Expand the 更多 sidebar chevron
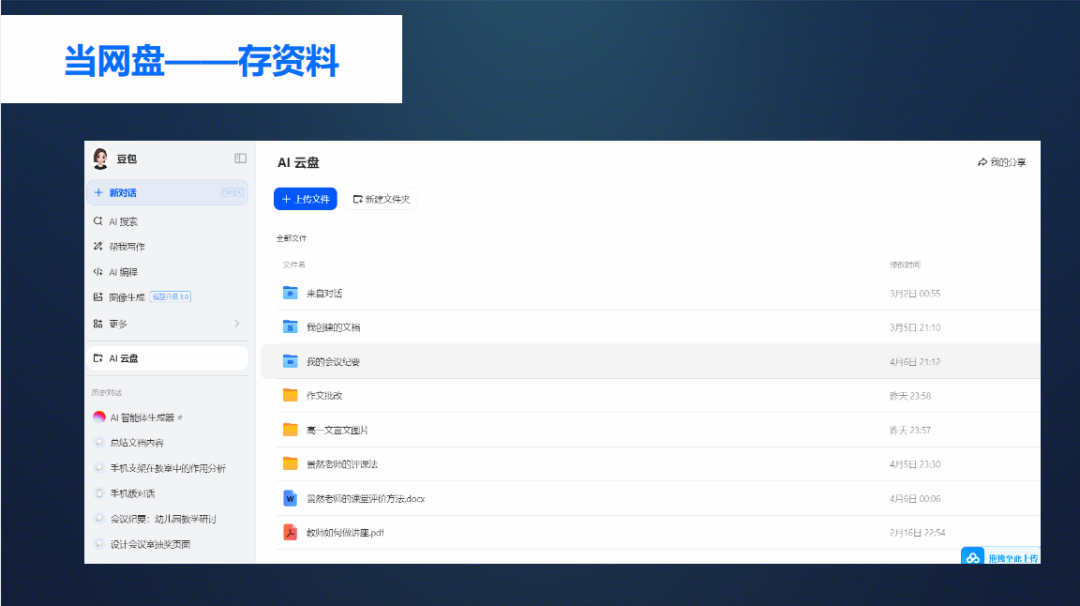1080x606 pixels. (238, 324)
